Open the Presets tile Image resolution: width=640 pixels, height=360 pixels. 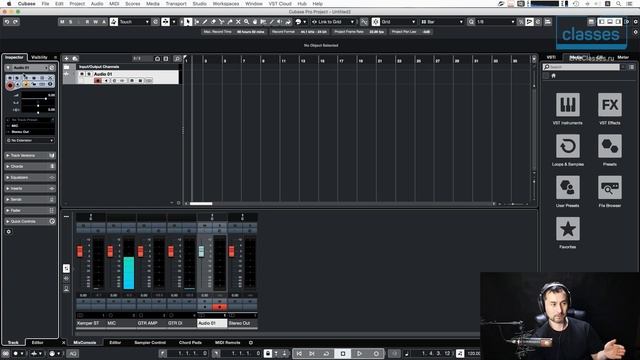pyautogui.click(x=610, y=146)
